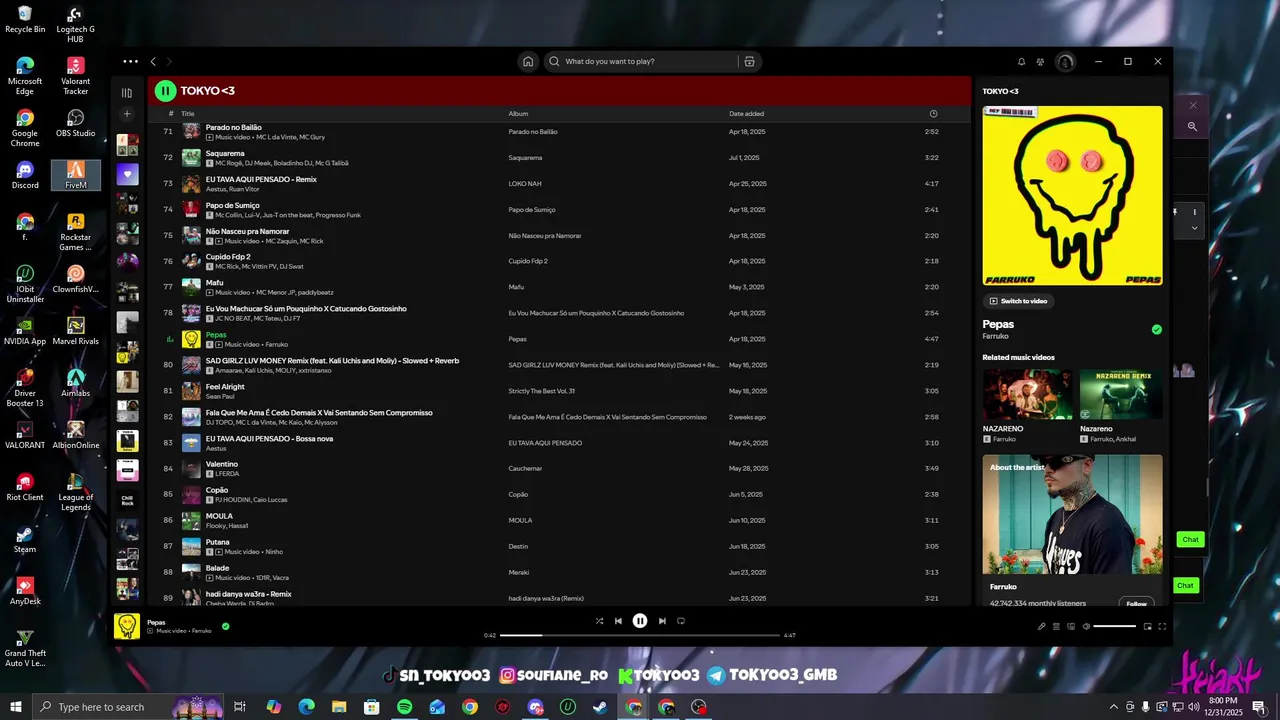This screenshot has height=720, width=1280.
Task: Click Windows Start button
Action: 16,707
